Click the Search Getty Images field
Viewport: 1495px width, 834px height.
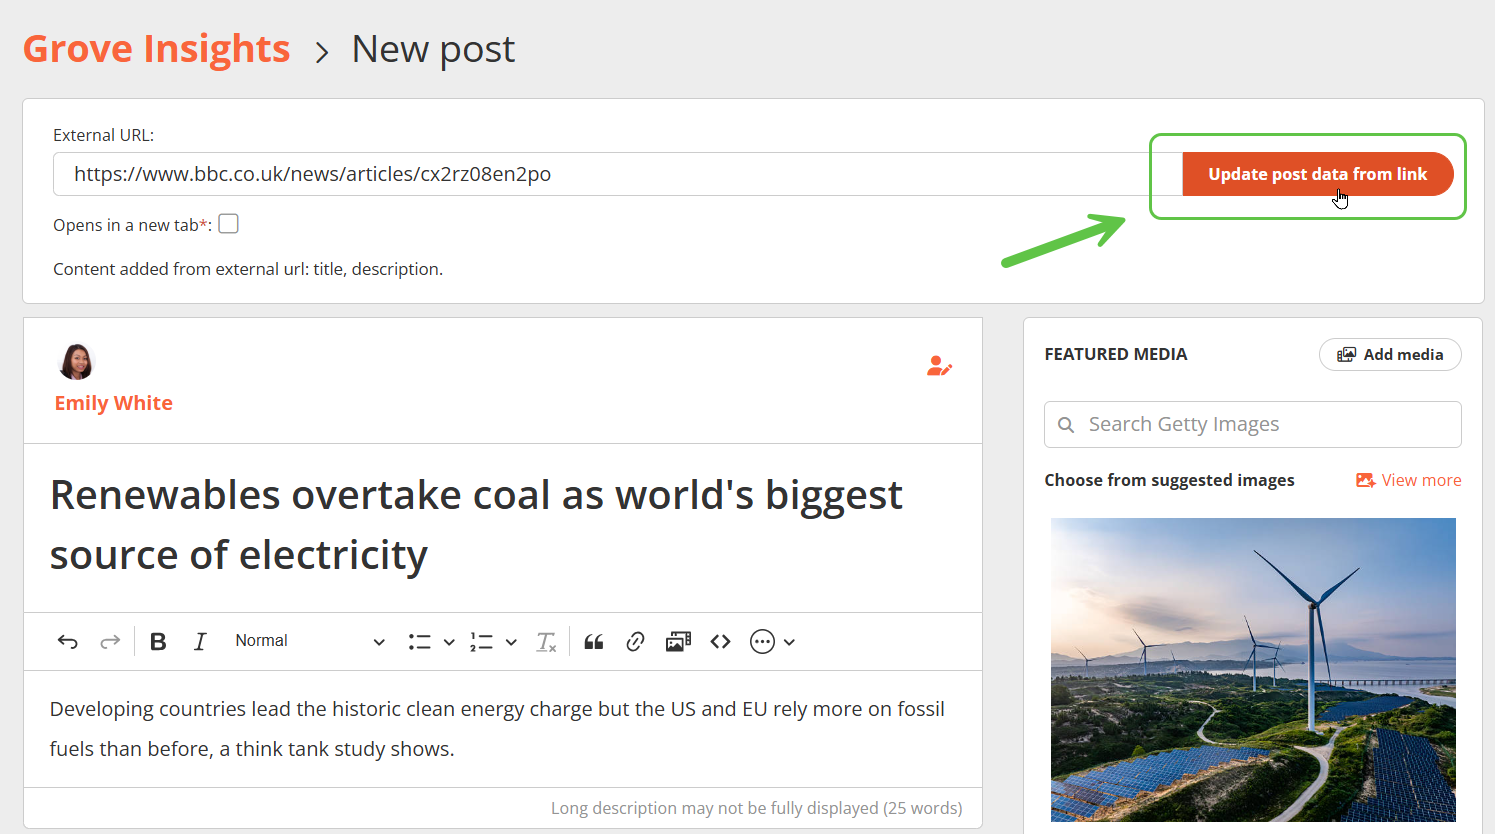(x=1252, y=425)
